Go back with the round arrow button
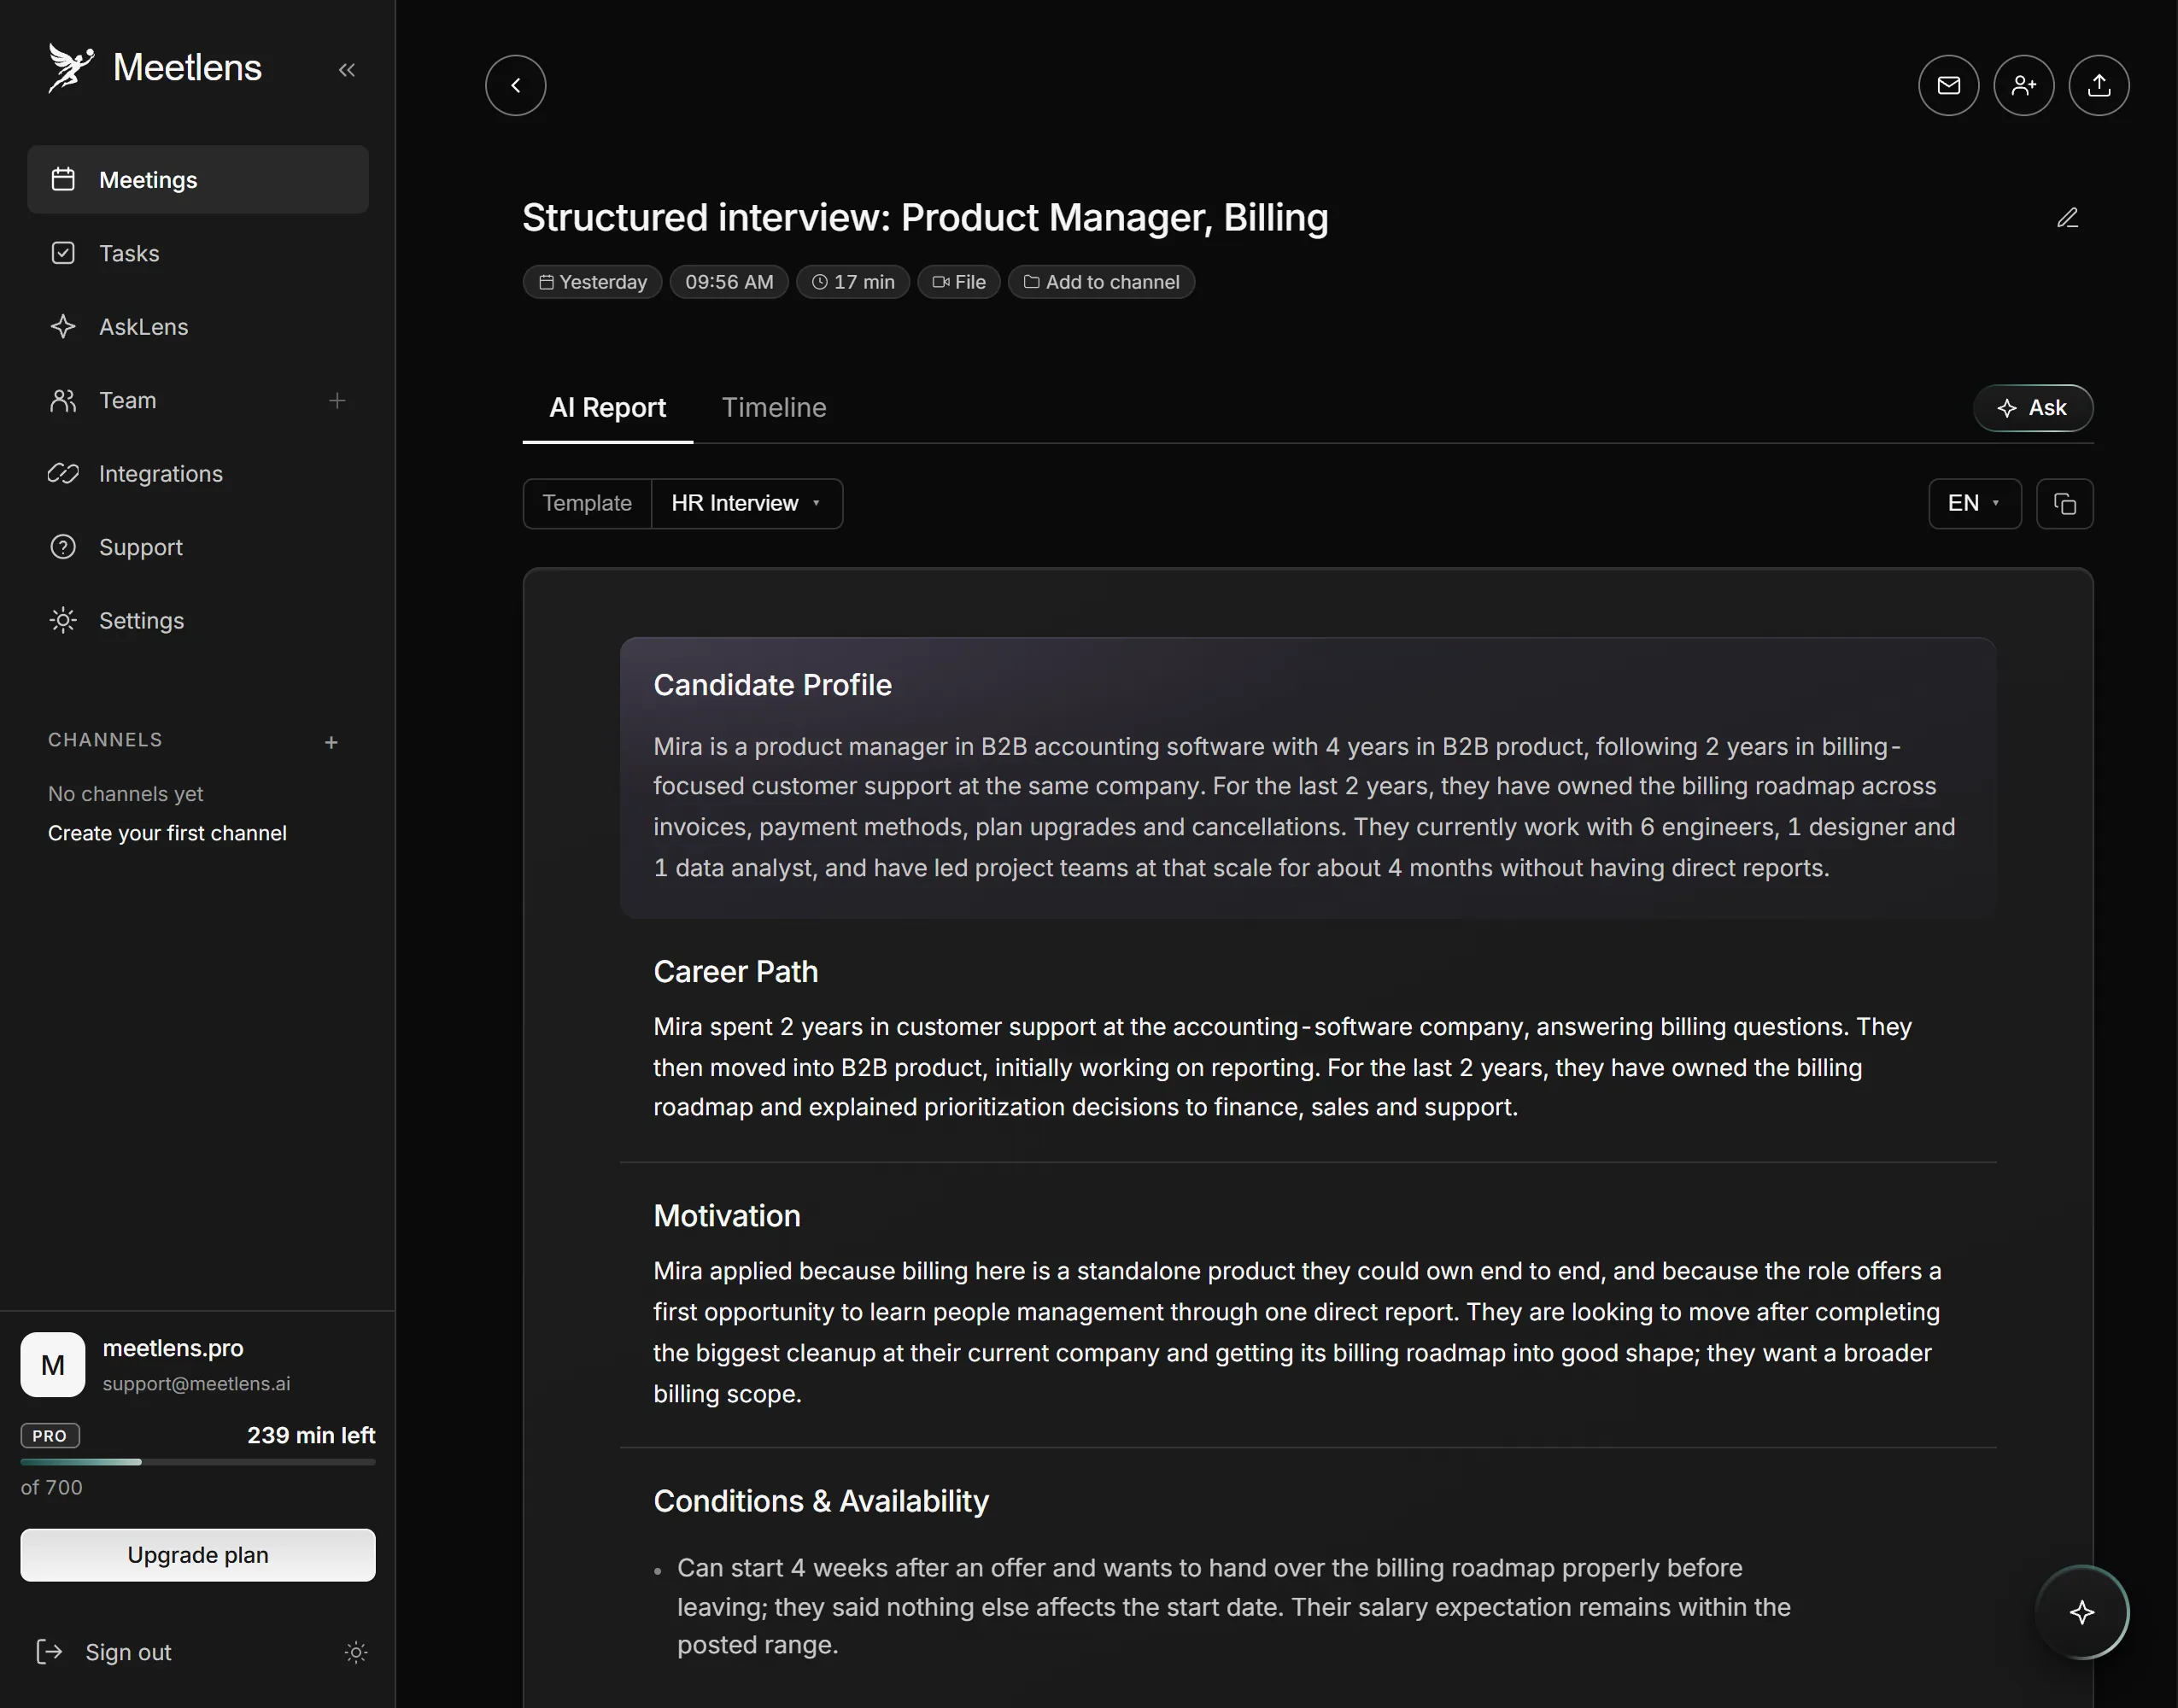 (x=516, y=85)
